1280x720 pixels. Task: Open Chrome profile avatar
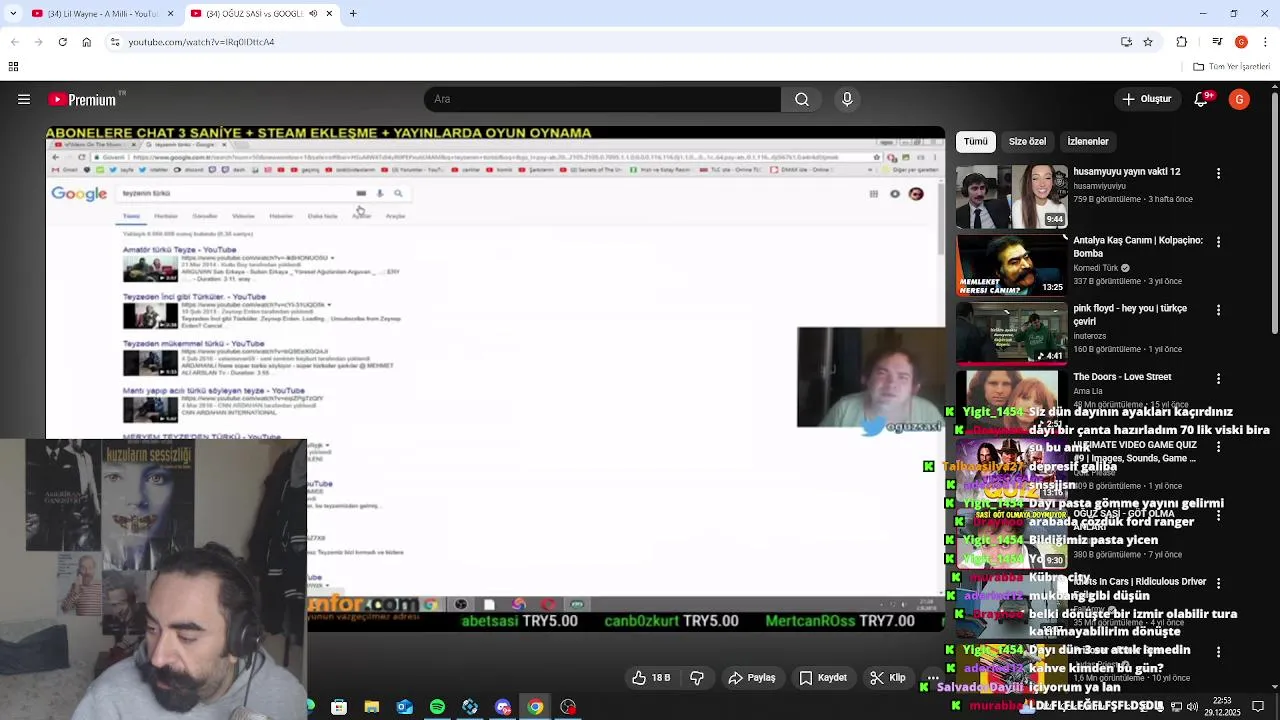(x=1241, y=42)
